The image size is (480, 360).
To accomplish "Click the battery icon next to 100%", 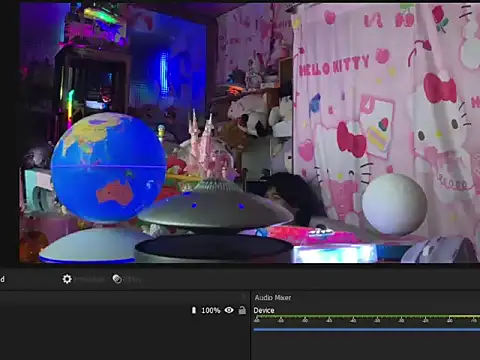I will [x=194, y=310].
